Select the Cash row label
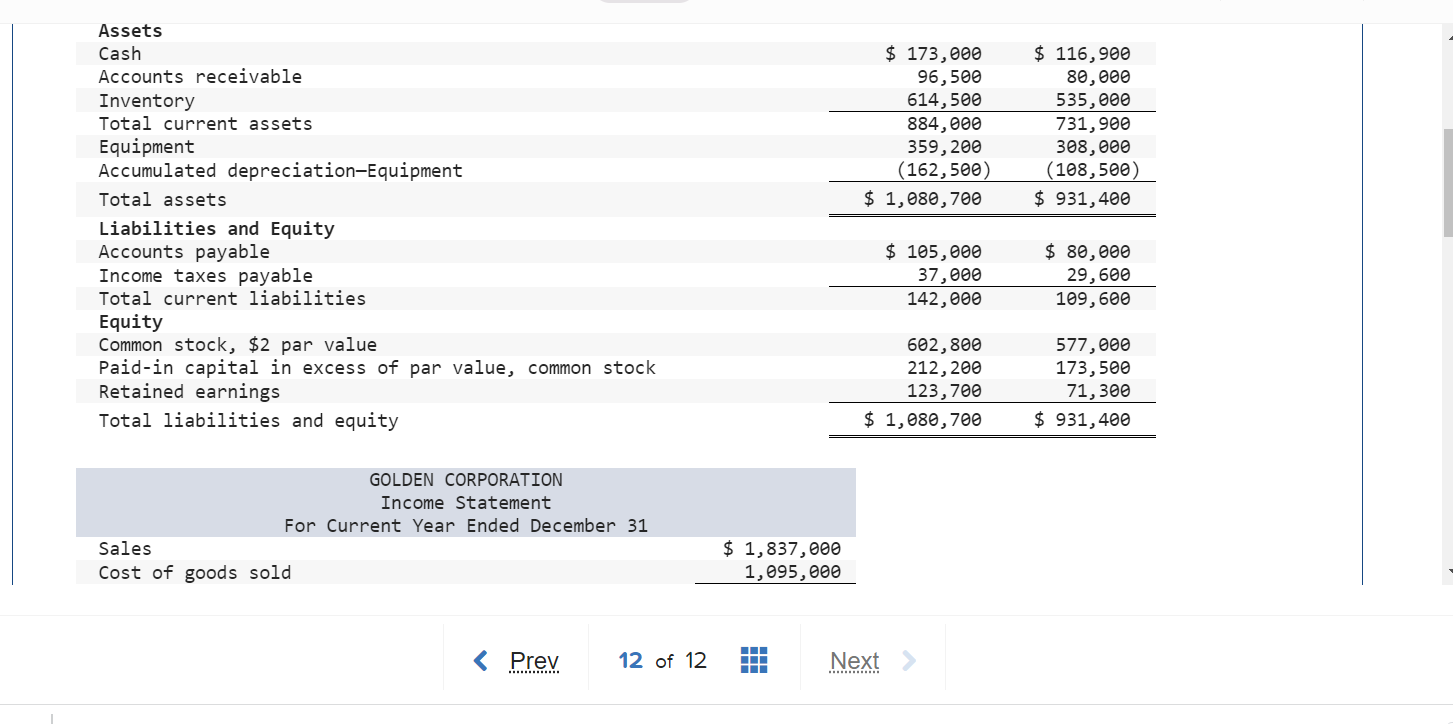The width and height of the screenshot is (1453, 724). tap(120, 54)
